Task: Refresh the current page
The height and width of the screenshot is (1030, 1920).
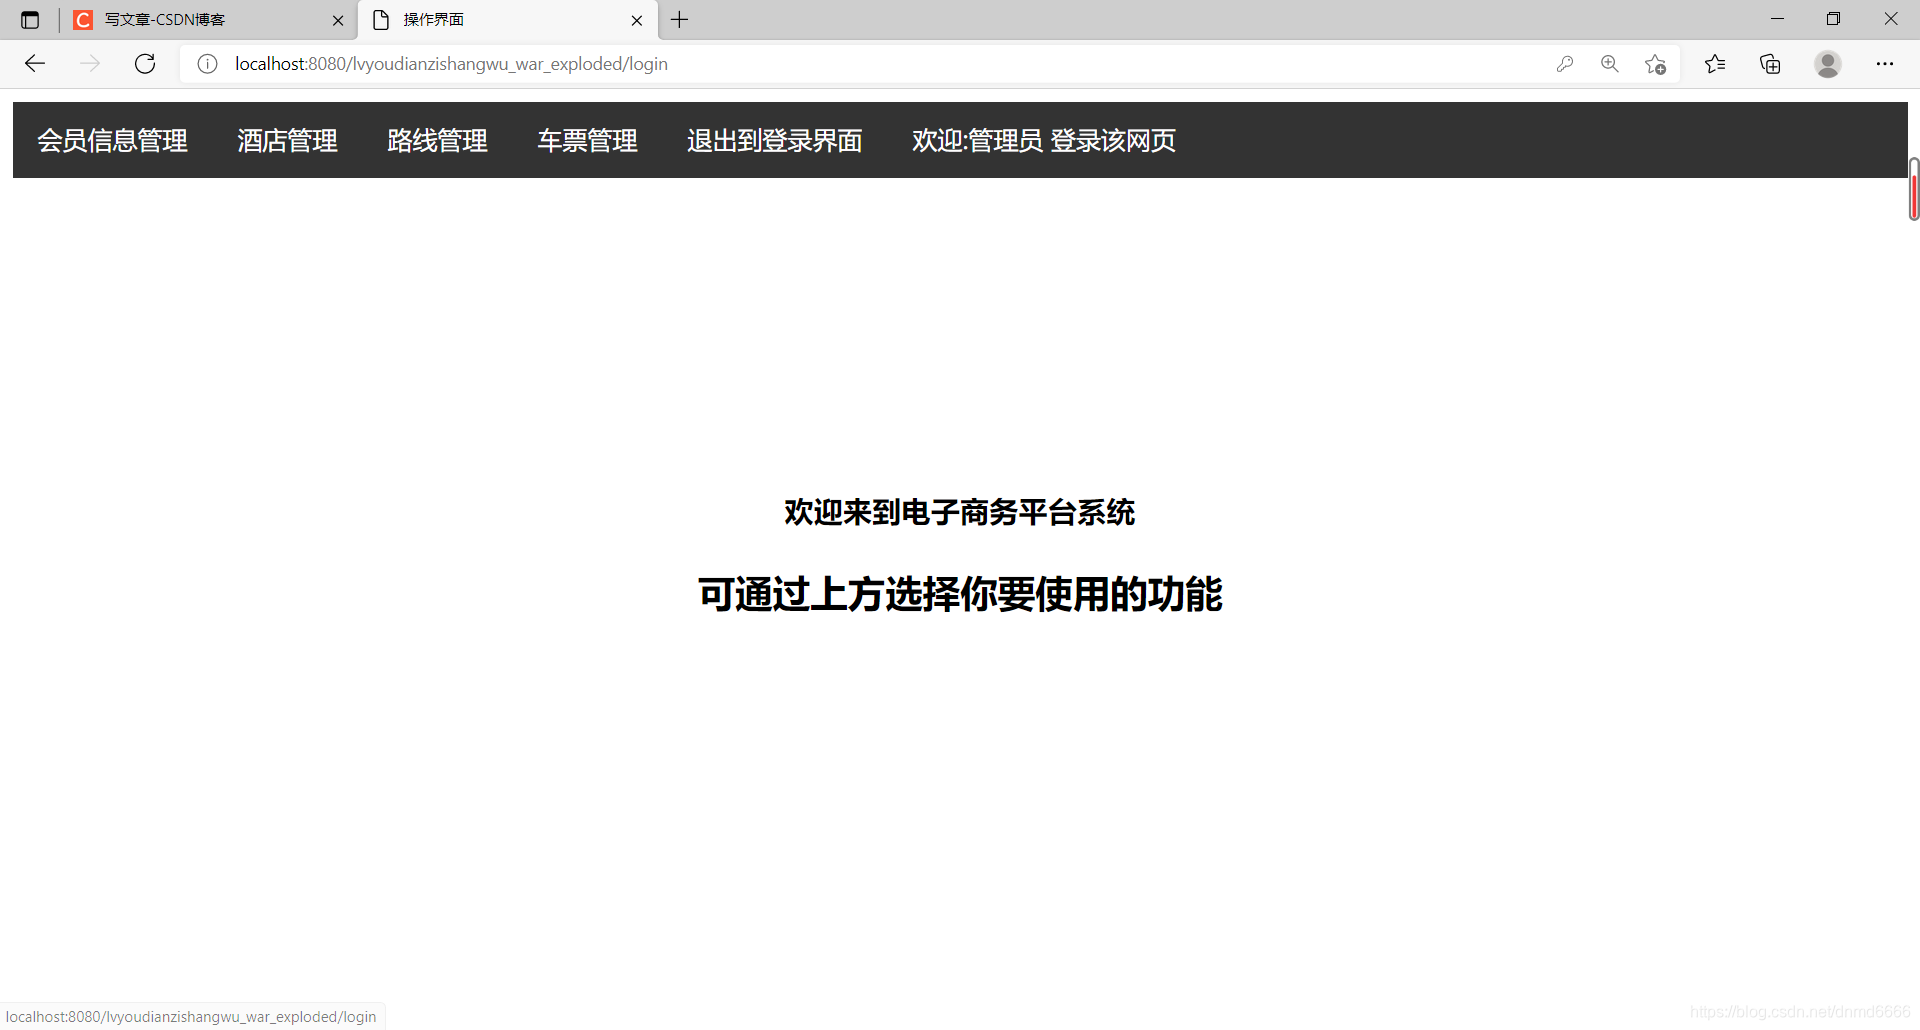Action: click(145, 63)
